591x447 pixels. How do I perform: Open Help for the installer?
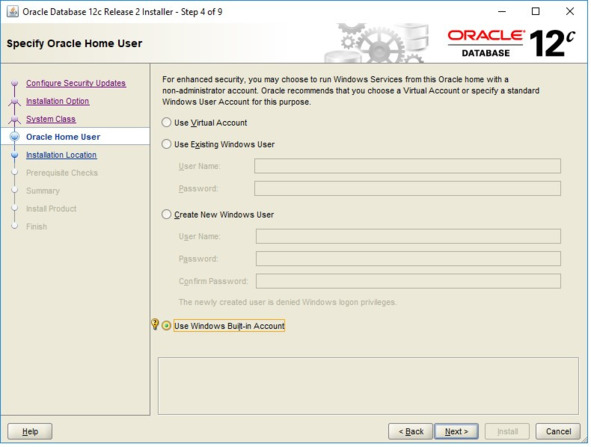[x=30, y=432]
